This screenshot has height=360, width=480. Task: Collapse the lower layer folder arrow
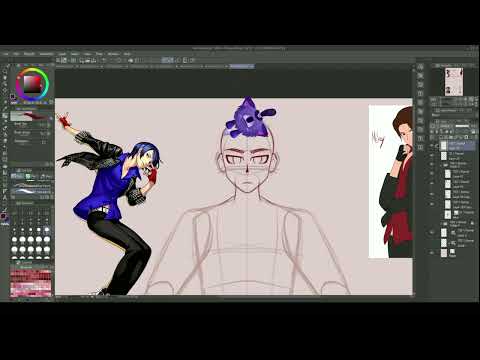(441, 223)
